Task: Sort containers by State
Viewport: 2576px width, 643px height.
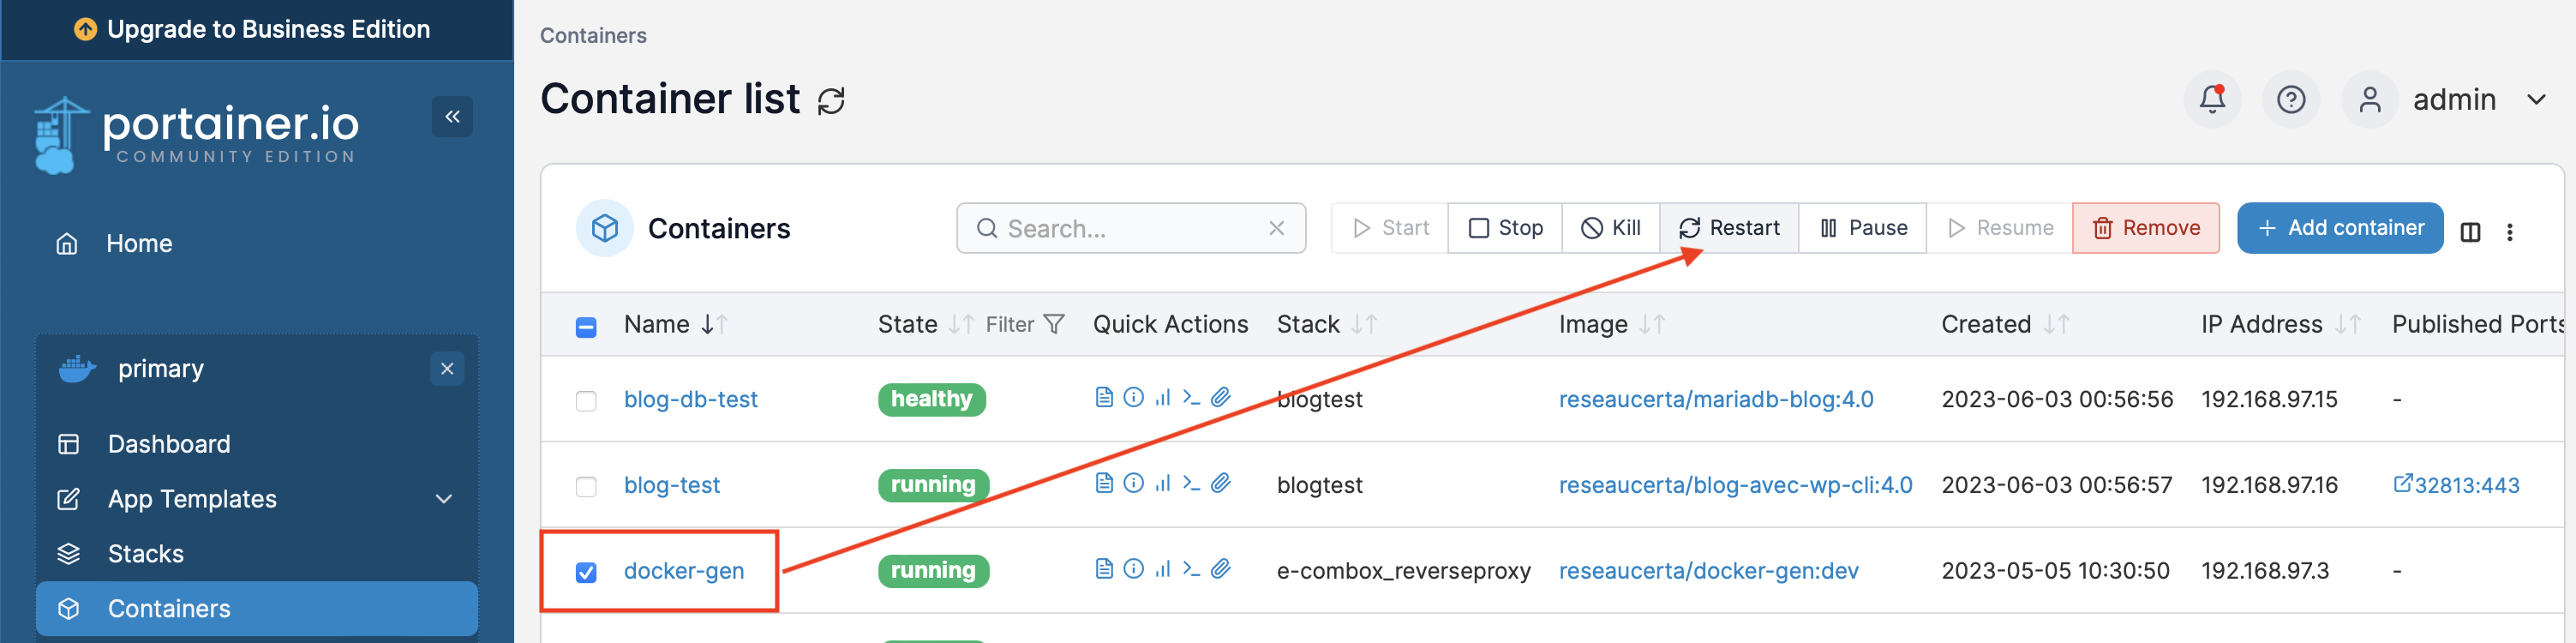Action: [x=925, y=325]
